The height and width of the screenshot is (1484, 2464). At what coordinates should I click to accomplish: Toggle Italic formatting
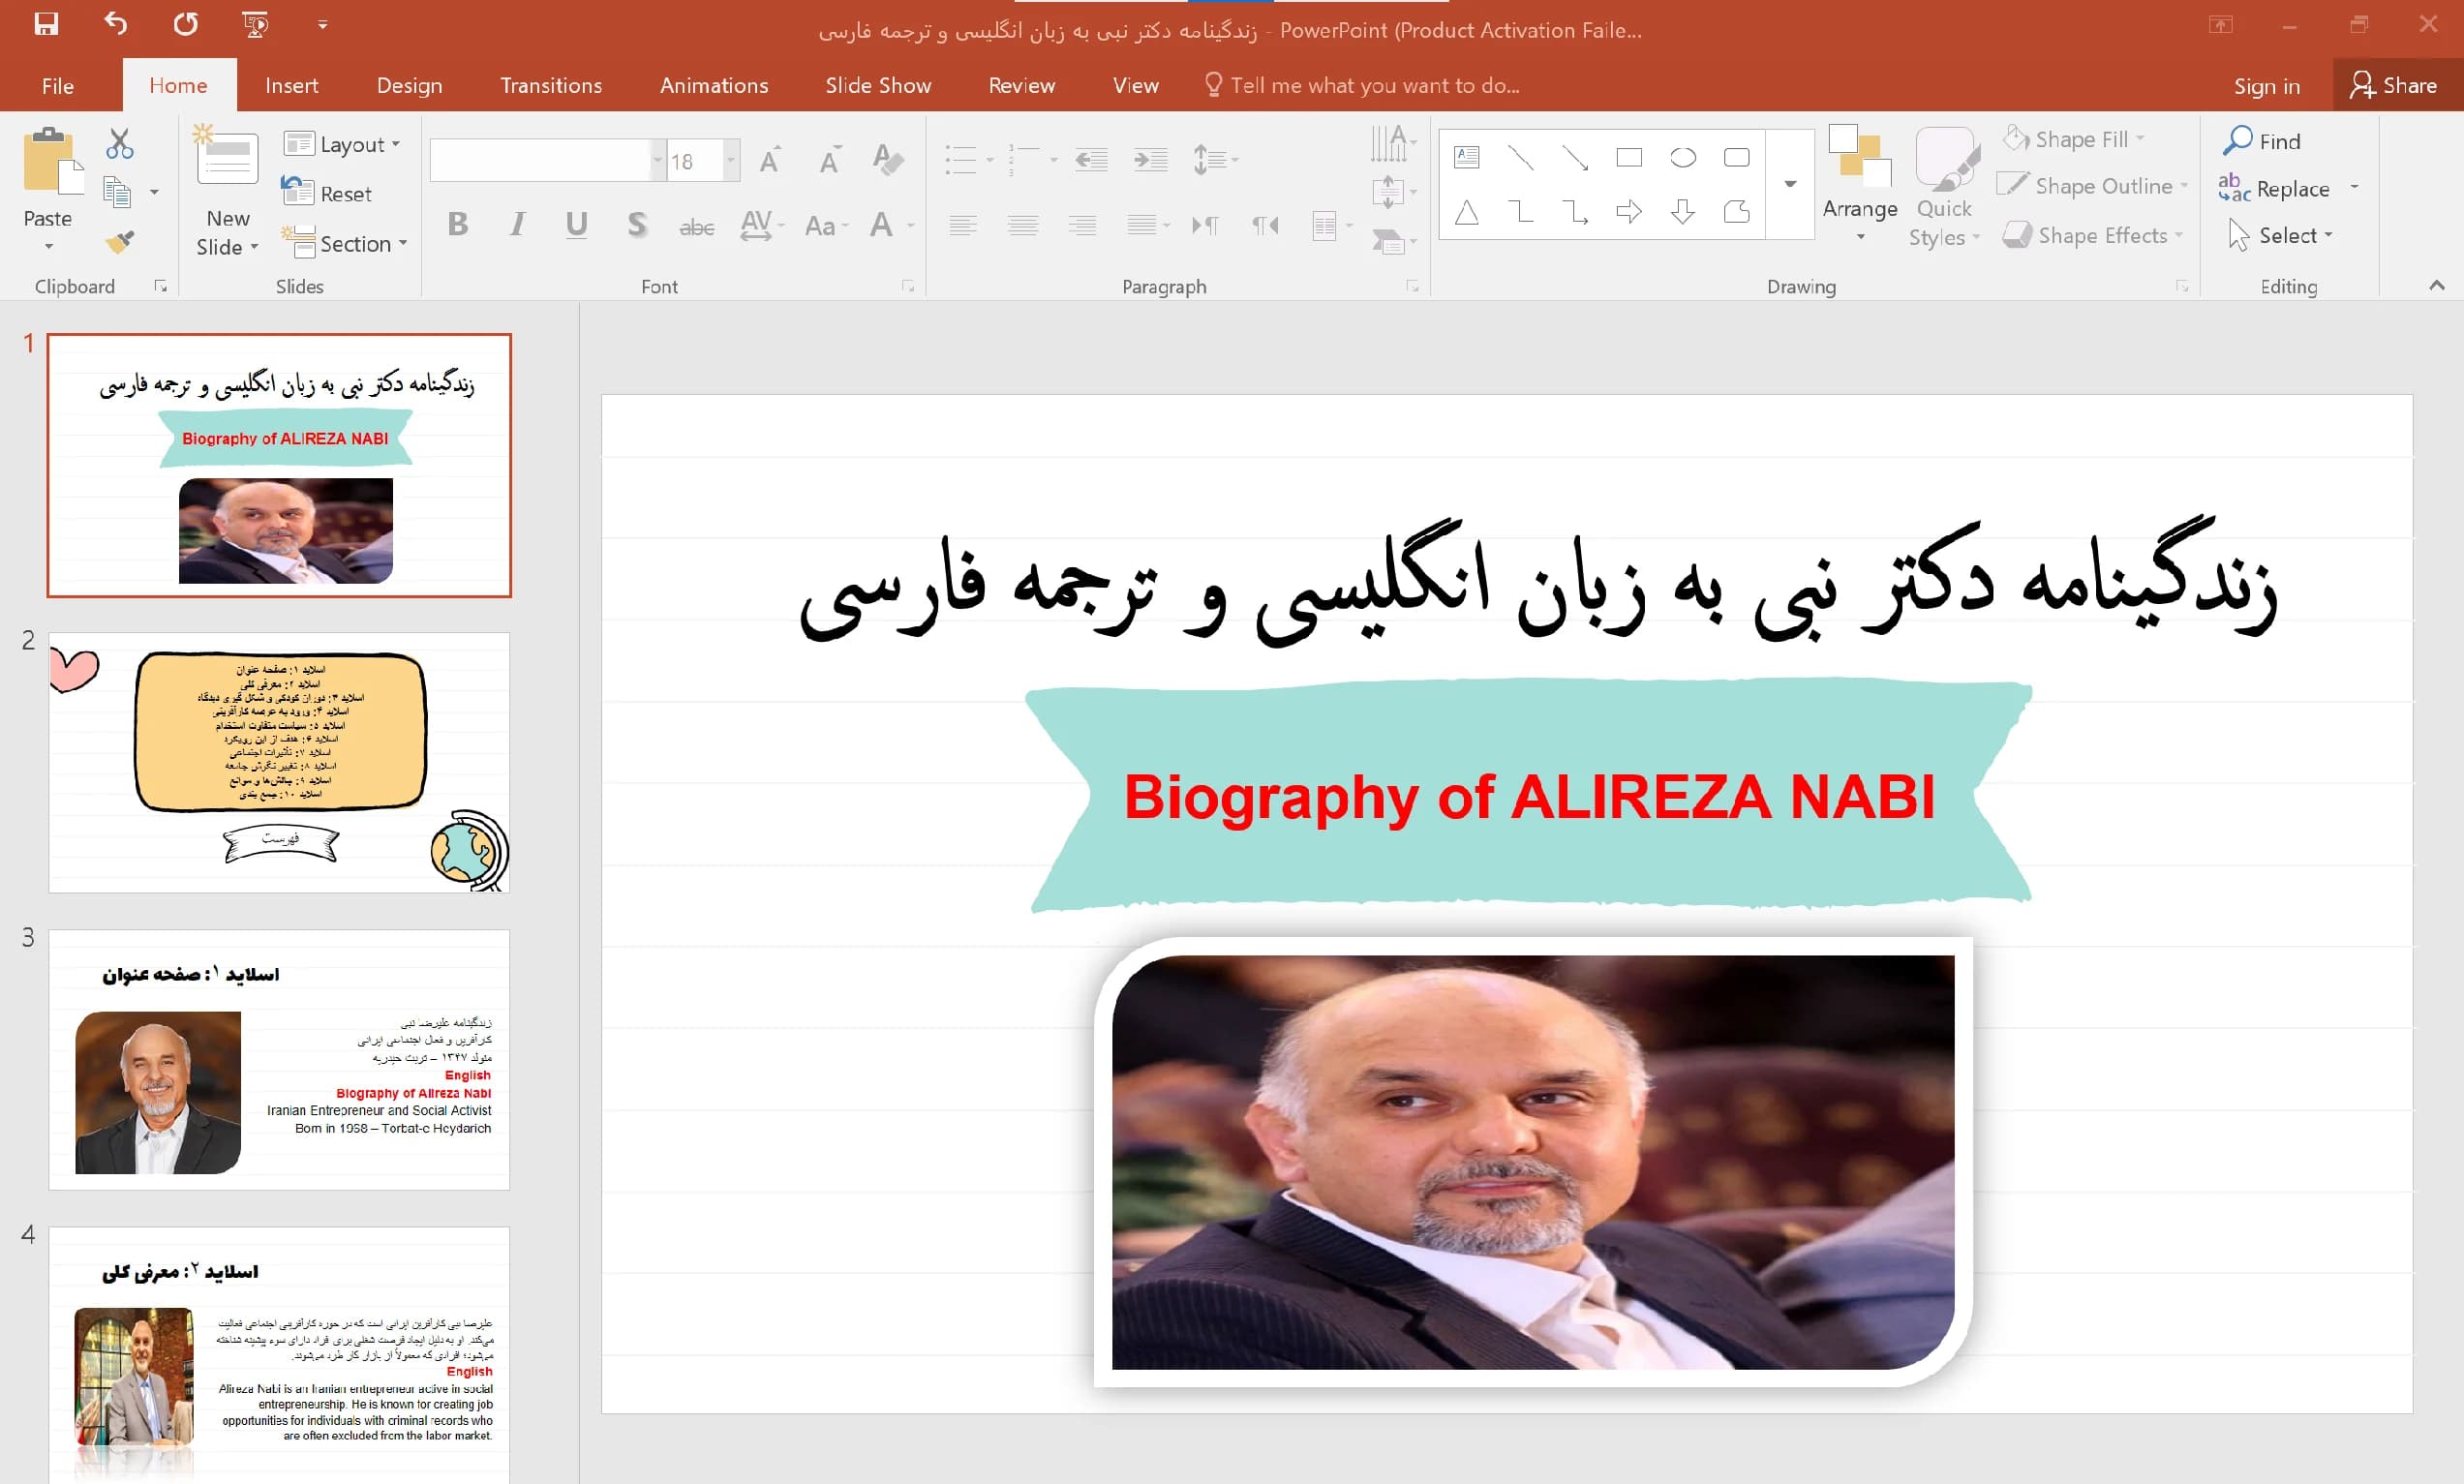click(x=517, y=224)
